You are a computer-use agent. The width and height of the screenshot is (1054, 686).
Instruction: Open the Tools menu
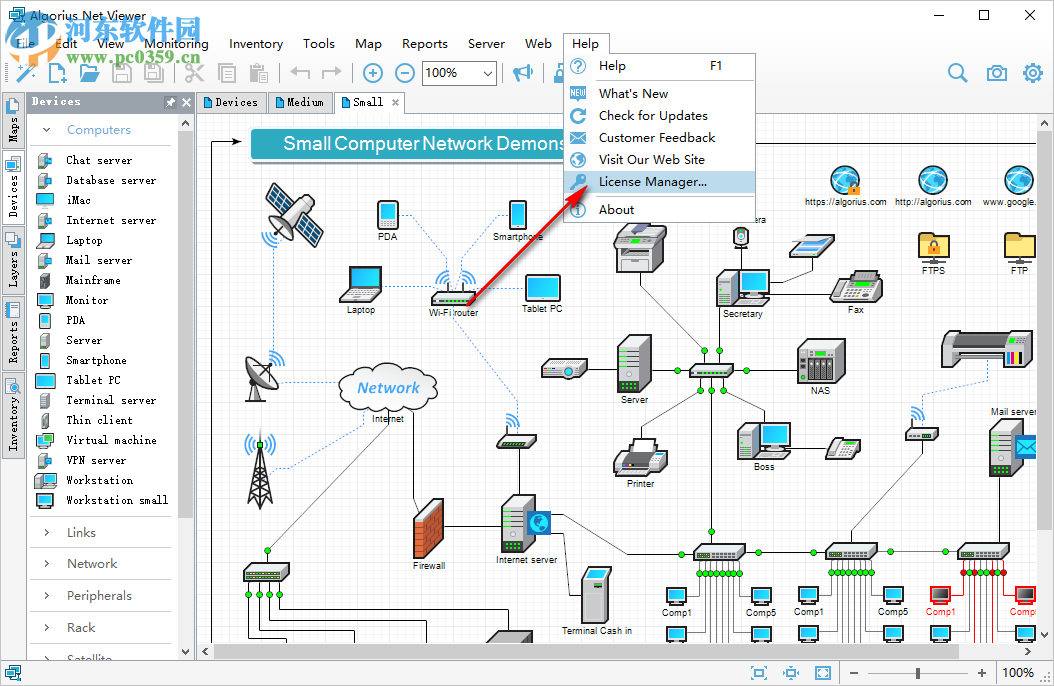click(x=318, y=43)
